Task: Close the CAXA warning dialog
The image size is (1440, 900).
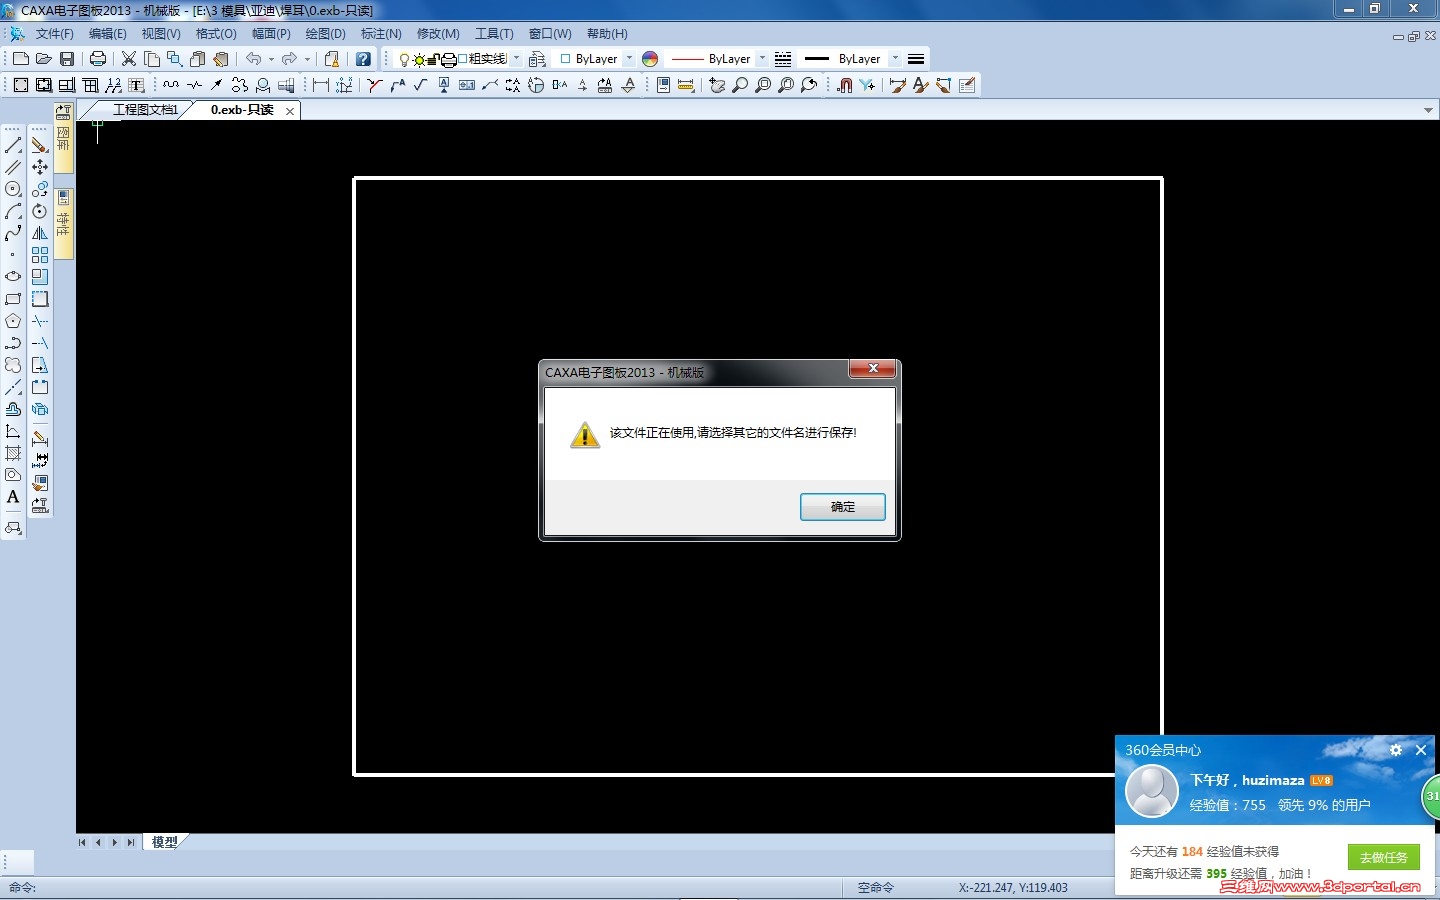Action: [x=873, y=369]
